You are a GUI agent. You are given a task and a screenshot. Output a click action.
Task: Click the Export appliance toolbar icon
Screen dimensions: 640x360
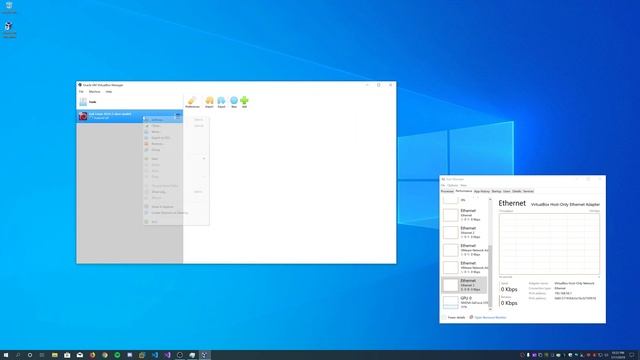[x=221, y=102]
